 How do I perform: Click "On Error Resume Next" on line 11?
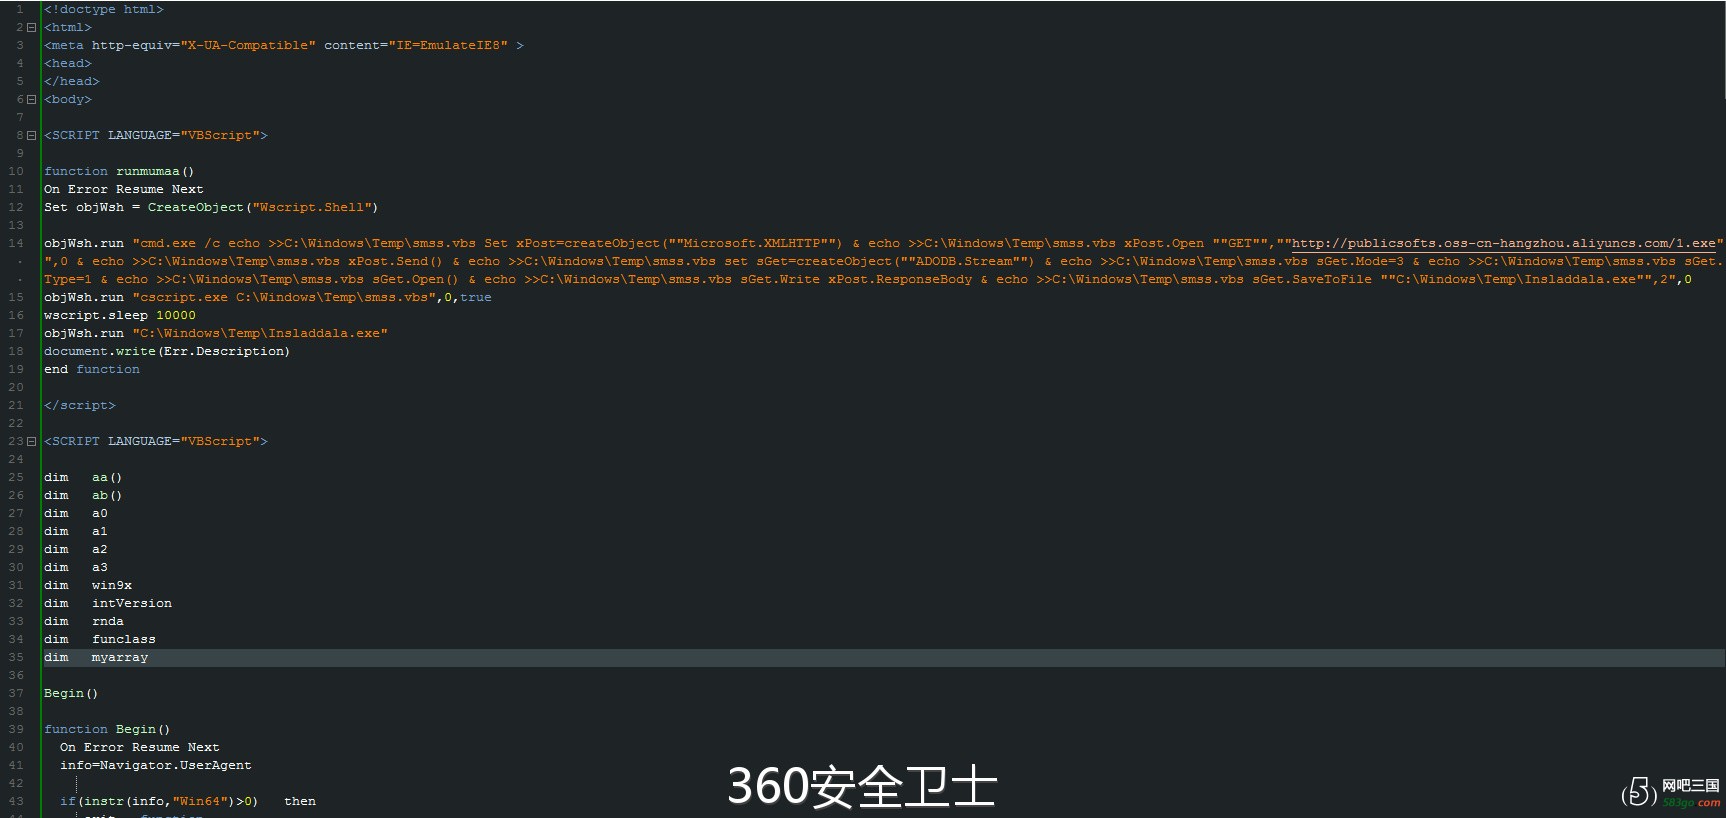coord(124,189)
